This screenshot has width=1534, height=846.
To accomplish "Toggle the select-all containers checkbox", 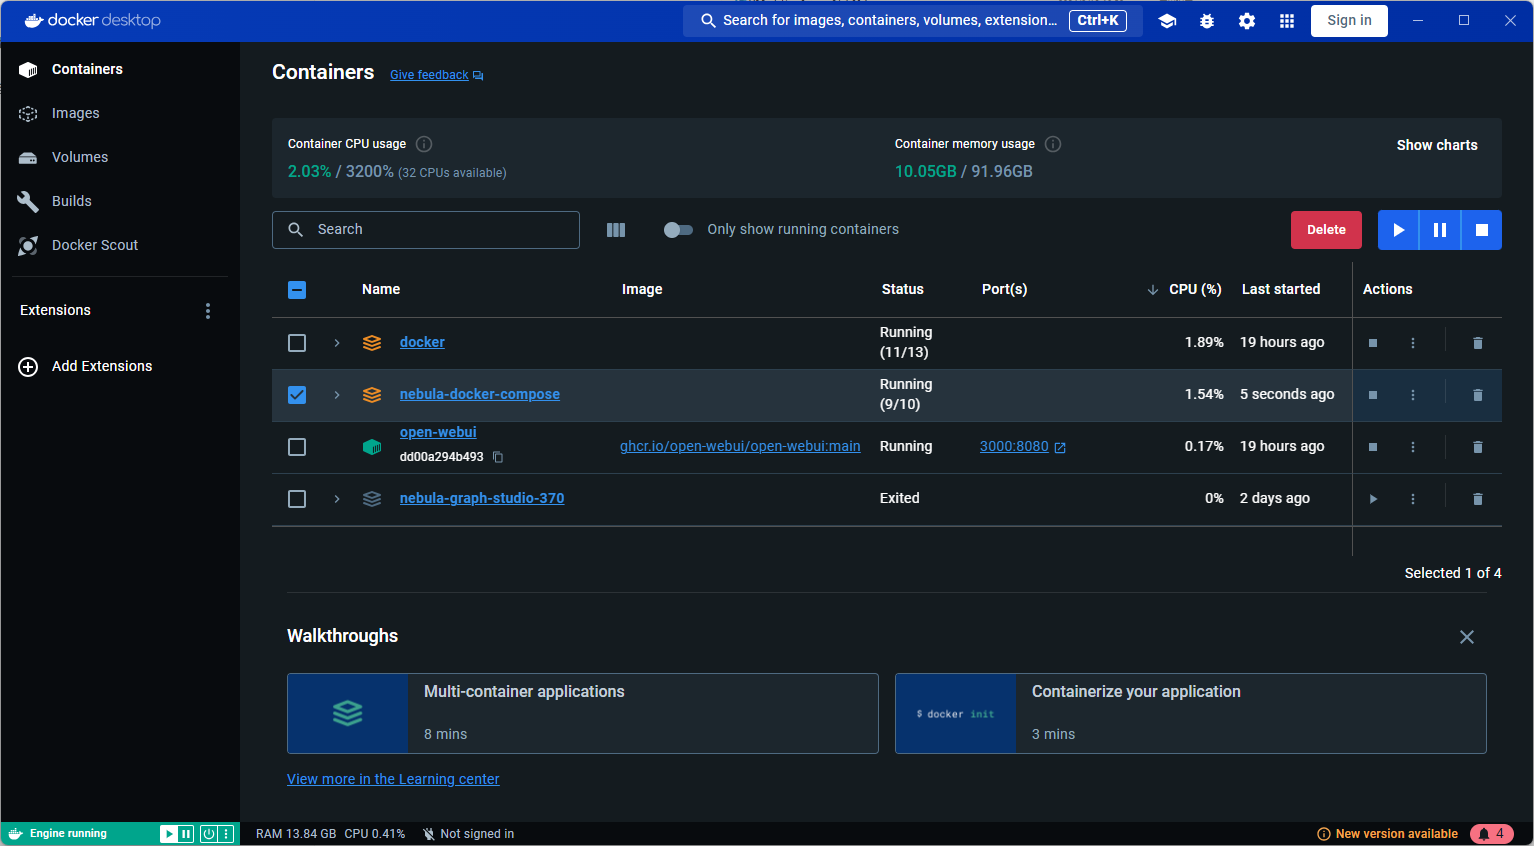I will (297, 290).
